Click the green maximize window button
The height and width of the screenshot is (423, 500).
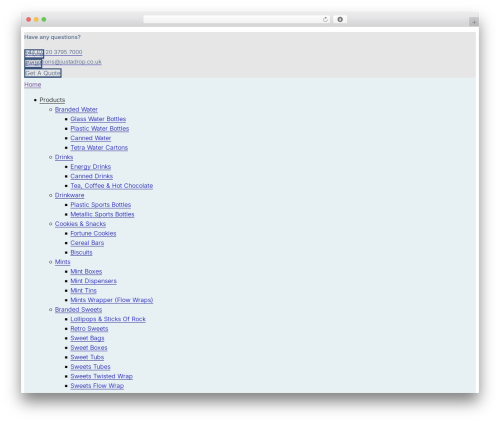click(x=44, y=20)
